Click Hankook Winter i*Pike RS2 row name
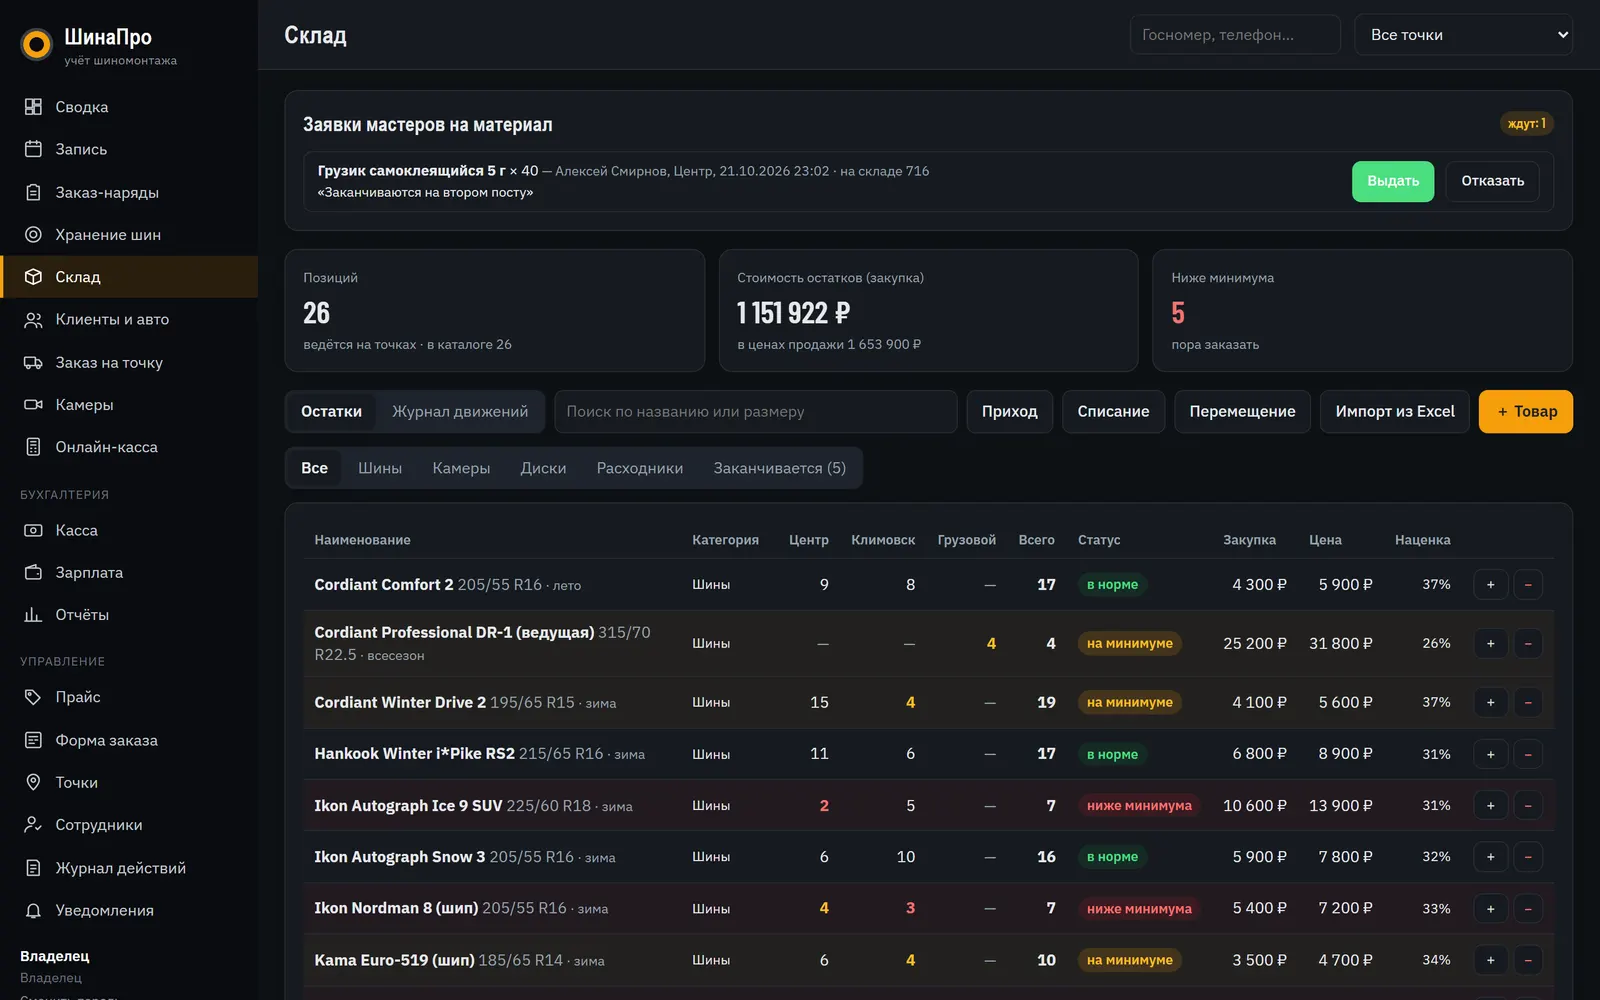The height and width of the screenshot is (1000, 1600). pos(415,754)
